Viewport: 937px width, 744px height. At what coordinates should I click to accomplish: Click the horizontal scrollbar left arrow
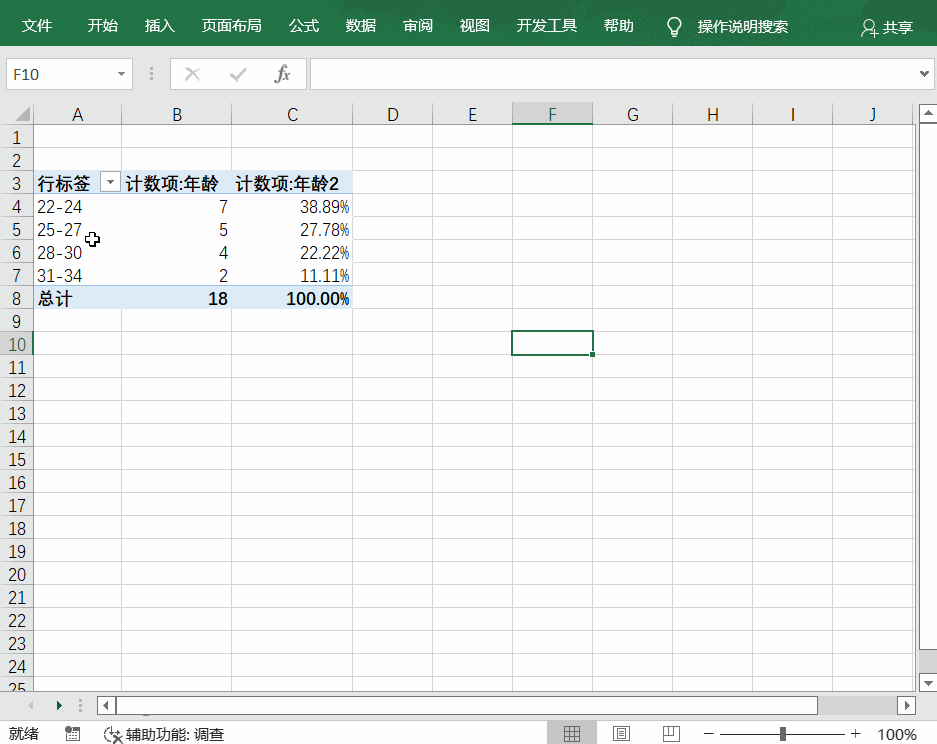pyautogui.click(x=106, y=705)
